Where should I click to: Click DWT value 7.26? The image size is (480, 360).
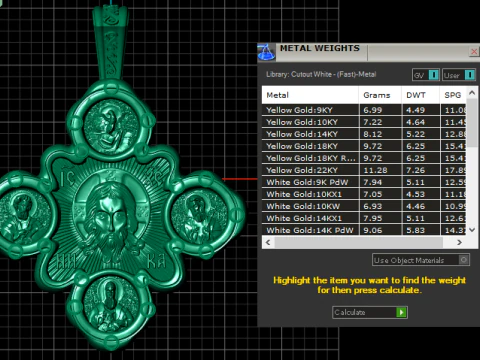point(415,170)
